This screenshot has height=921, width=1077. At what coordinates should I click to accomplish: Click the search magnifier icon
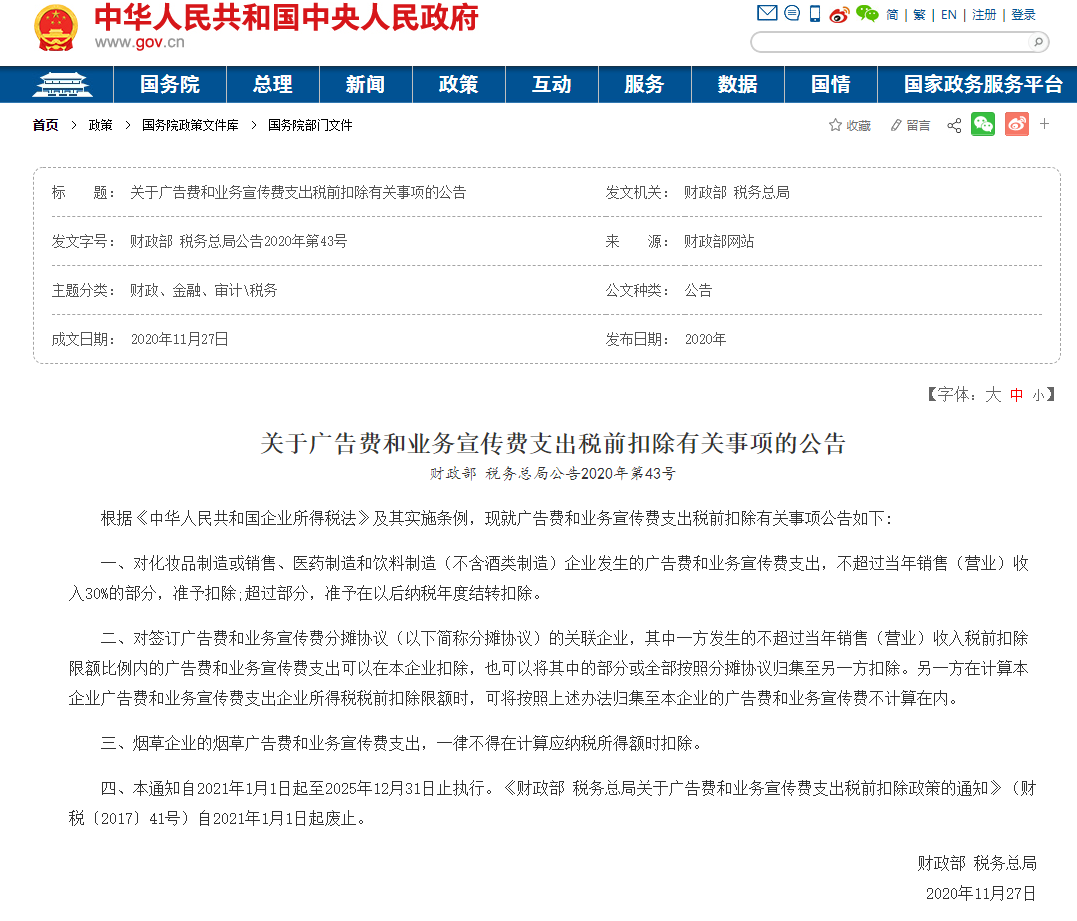[x=1038, y=43]
